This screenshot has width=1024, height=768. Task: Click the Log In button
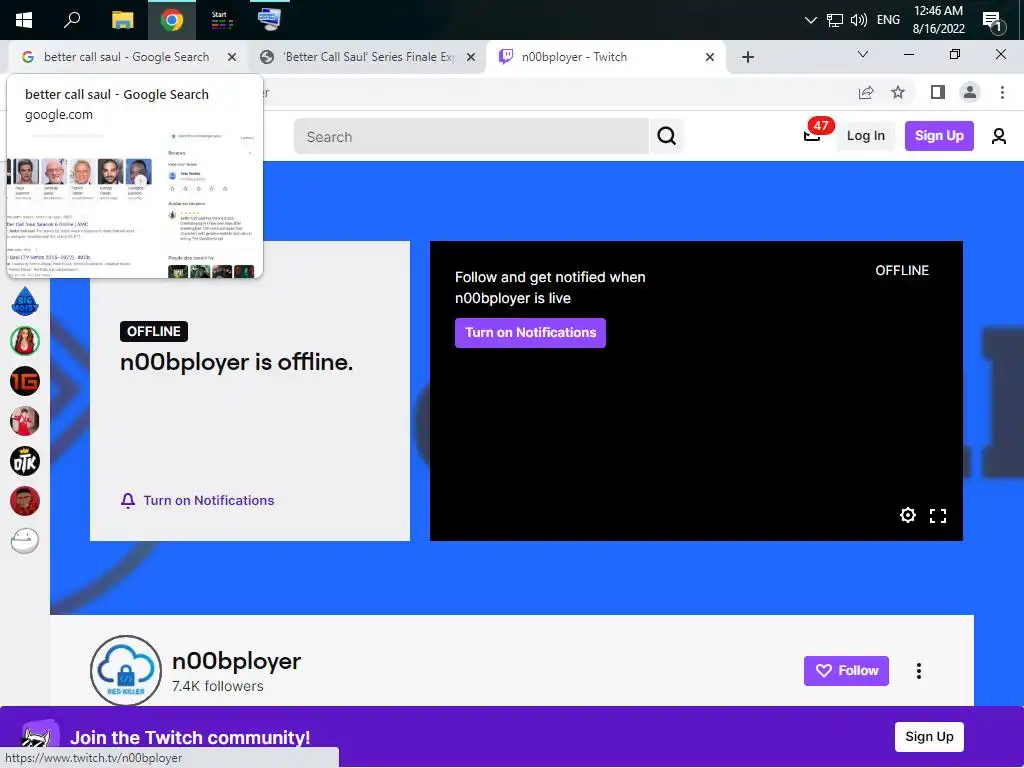[865, 136]
